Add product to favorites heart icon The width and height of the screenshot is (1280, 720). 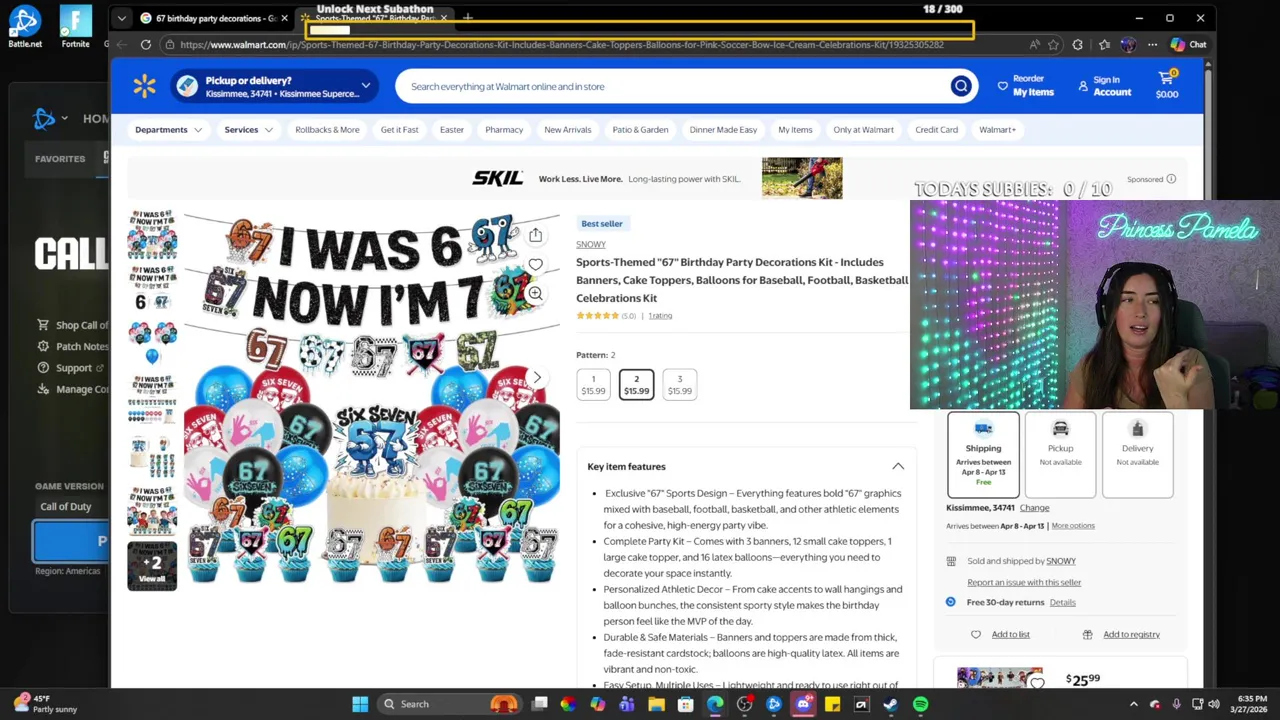[x=536, y=265]
